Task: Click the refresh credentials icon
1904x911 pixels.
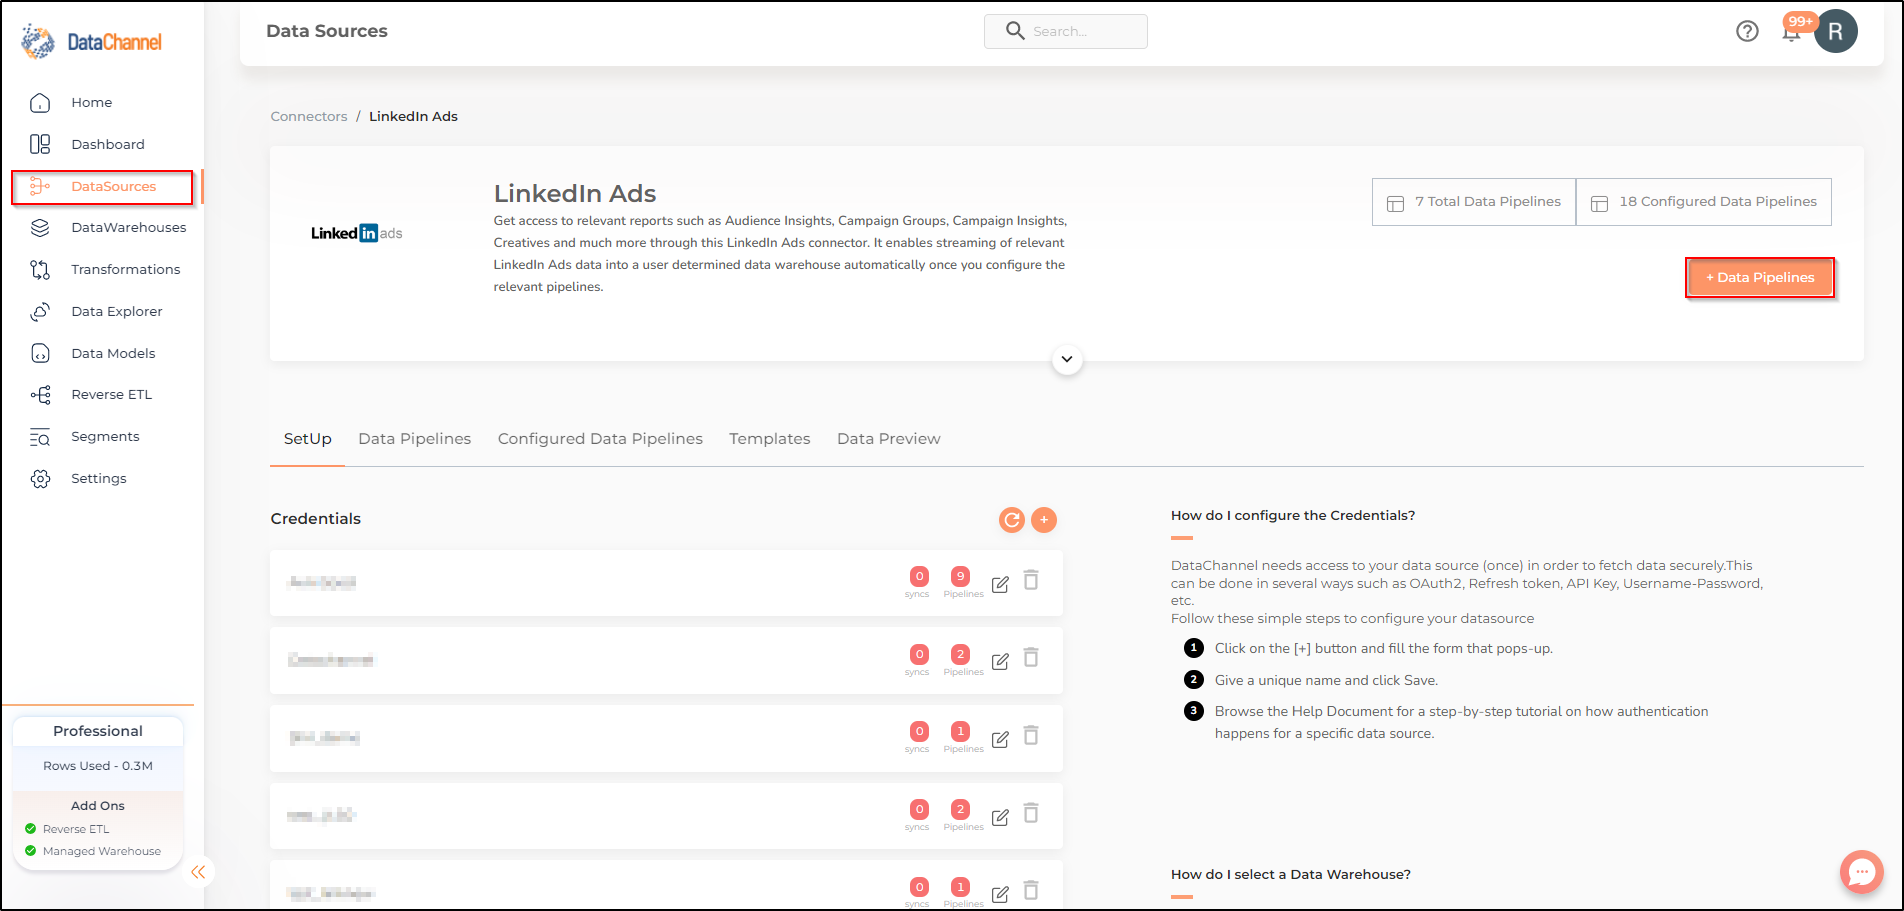Action: pyautogui.click(x=1012, y=520)
